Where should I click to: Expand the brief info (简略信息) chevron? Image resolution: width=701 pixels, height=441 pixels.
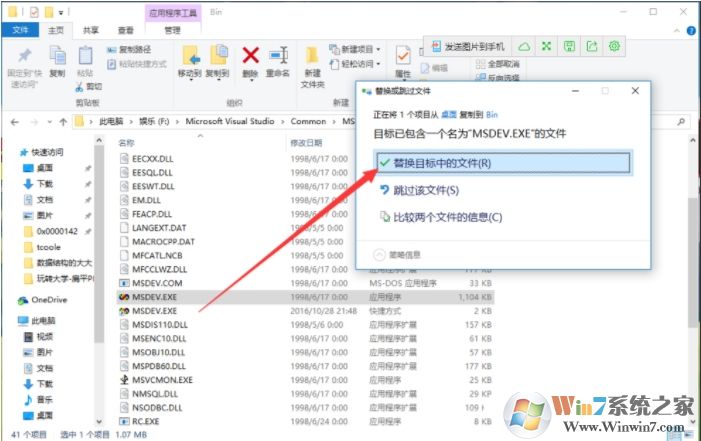[x=379, y=255]
